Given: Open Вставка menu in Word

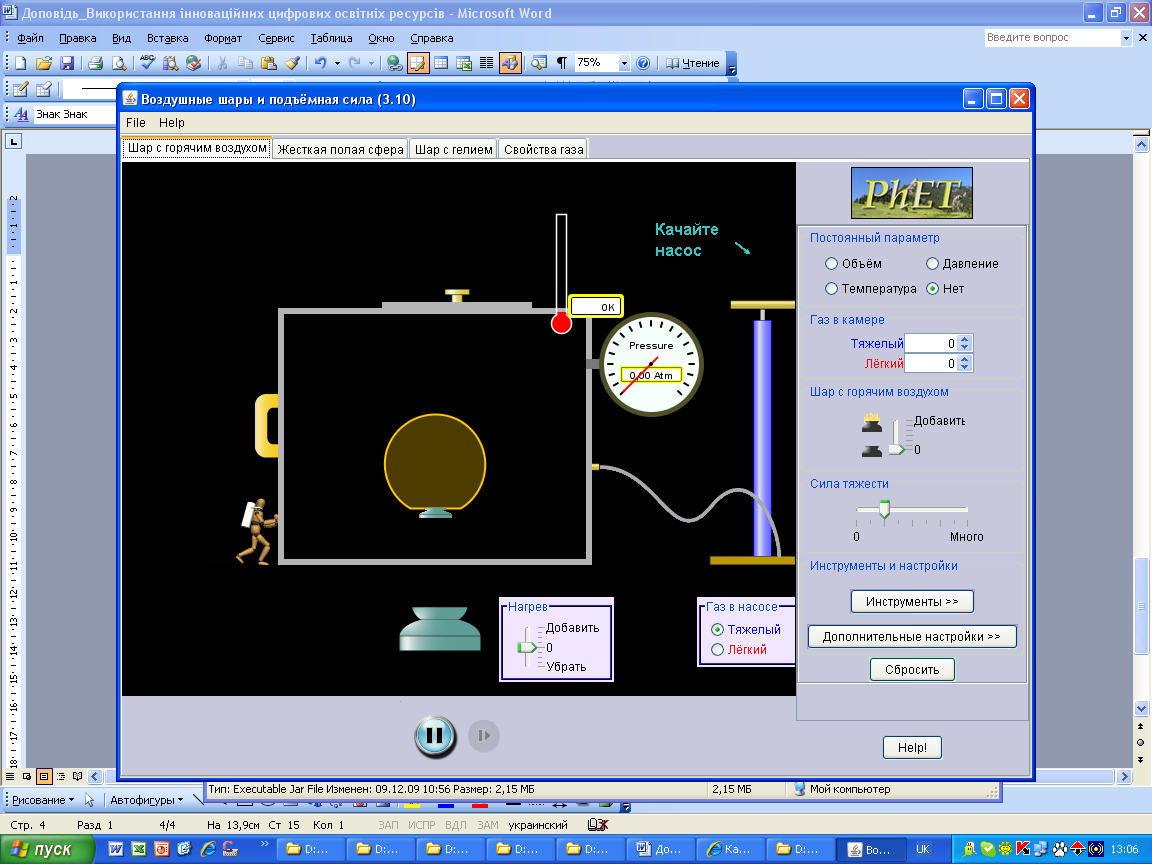Looking at the screenshot, I should tap(168, 38).
